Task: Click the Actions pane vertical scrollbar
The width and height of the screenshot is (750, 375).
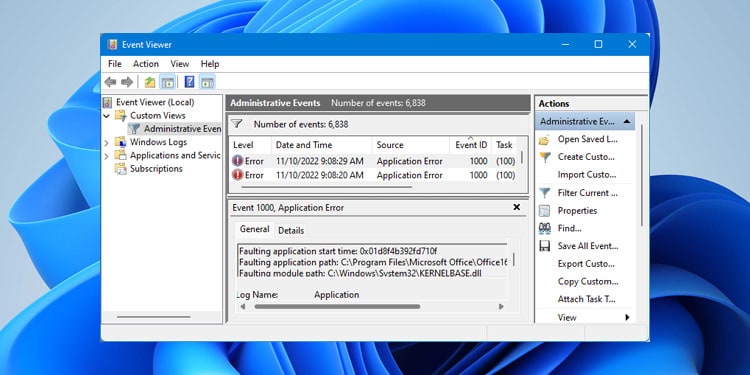Action: click(641, 175)
